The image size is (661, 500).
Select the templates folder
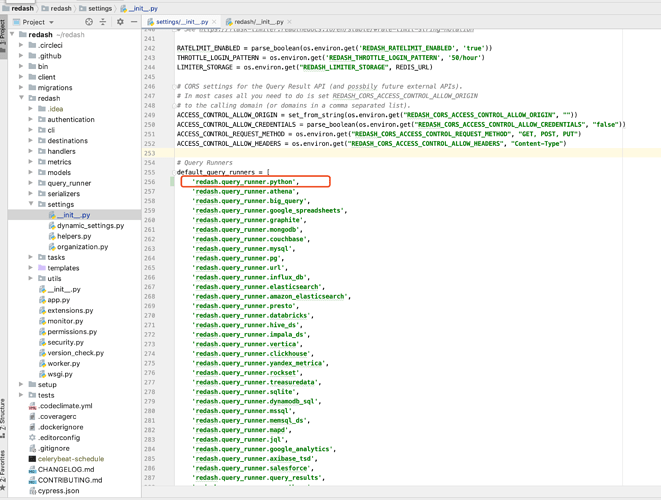[63, 268]
